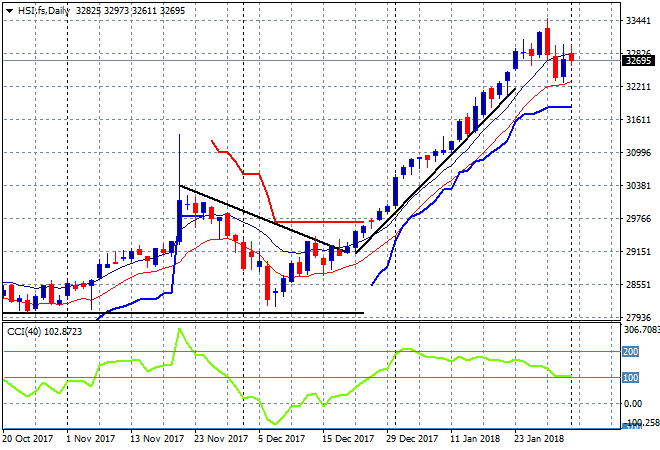Click the 306.7083 CCI axis value
This screenshot has height=450, width=660.
pyautogui.click(x=640, y=329)
